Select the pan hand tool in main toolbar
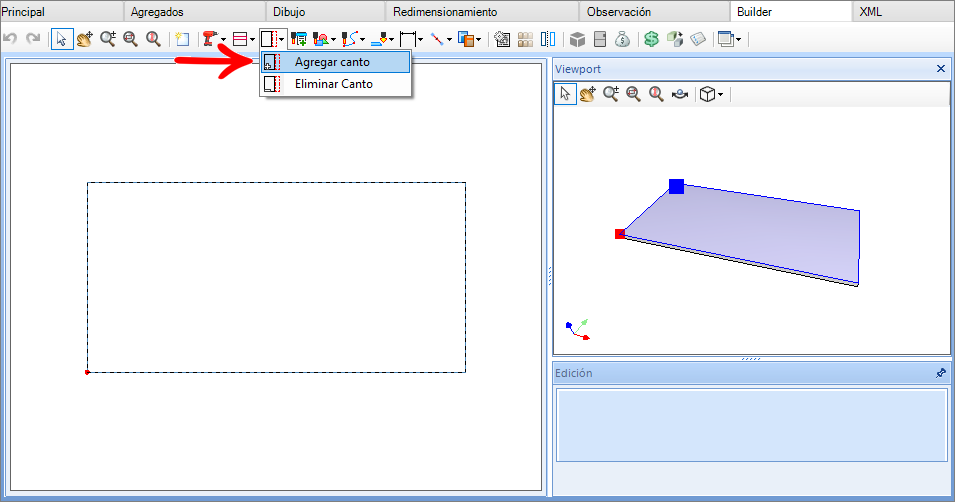Viewport: 955px width, 502px height. point(84,40)
